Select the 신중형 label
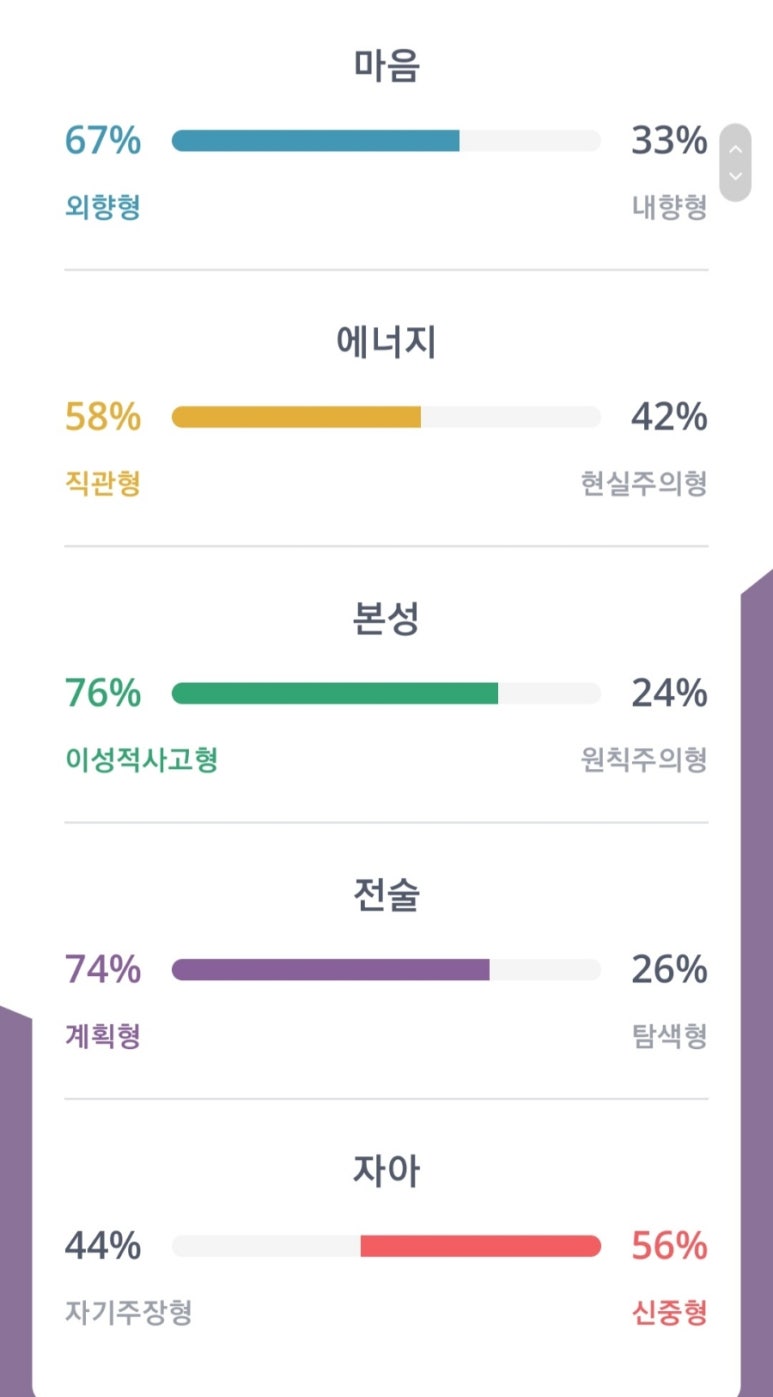The height and width of the screenshot is (1397, 773). click(x=669, y=1312)
